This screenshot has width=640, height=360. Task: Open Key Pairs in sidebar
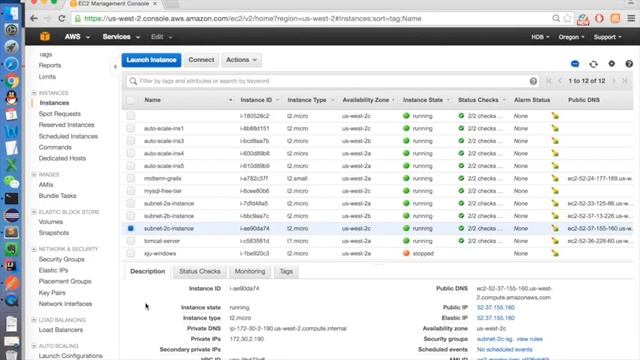point(52,293)
